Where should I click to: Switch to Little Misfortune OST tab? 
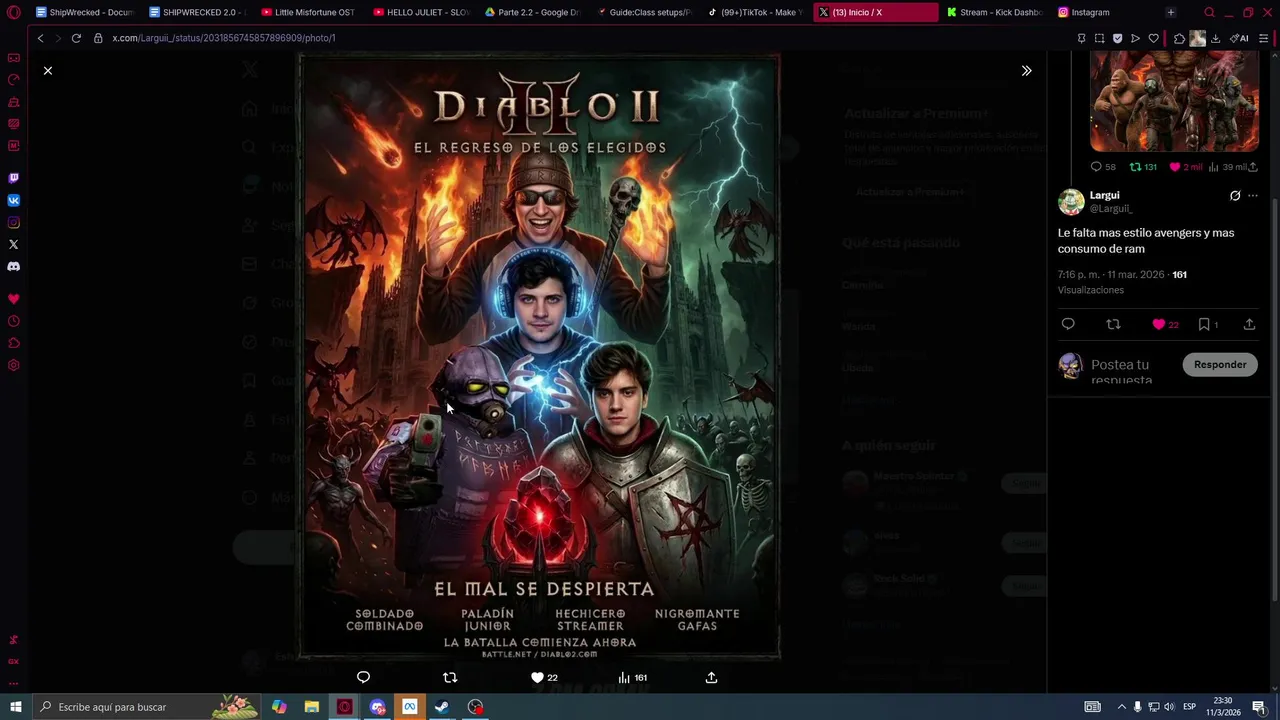[308, 12]
